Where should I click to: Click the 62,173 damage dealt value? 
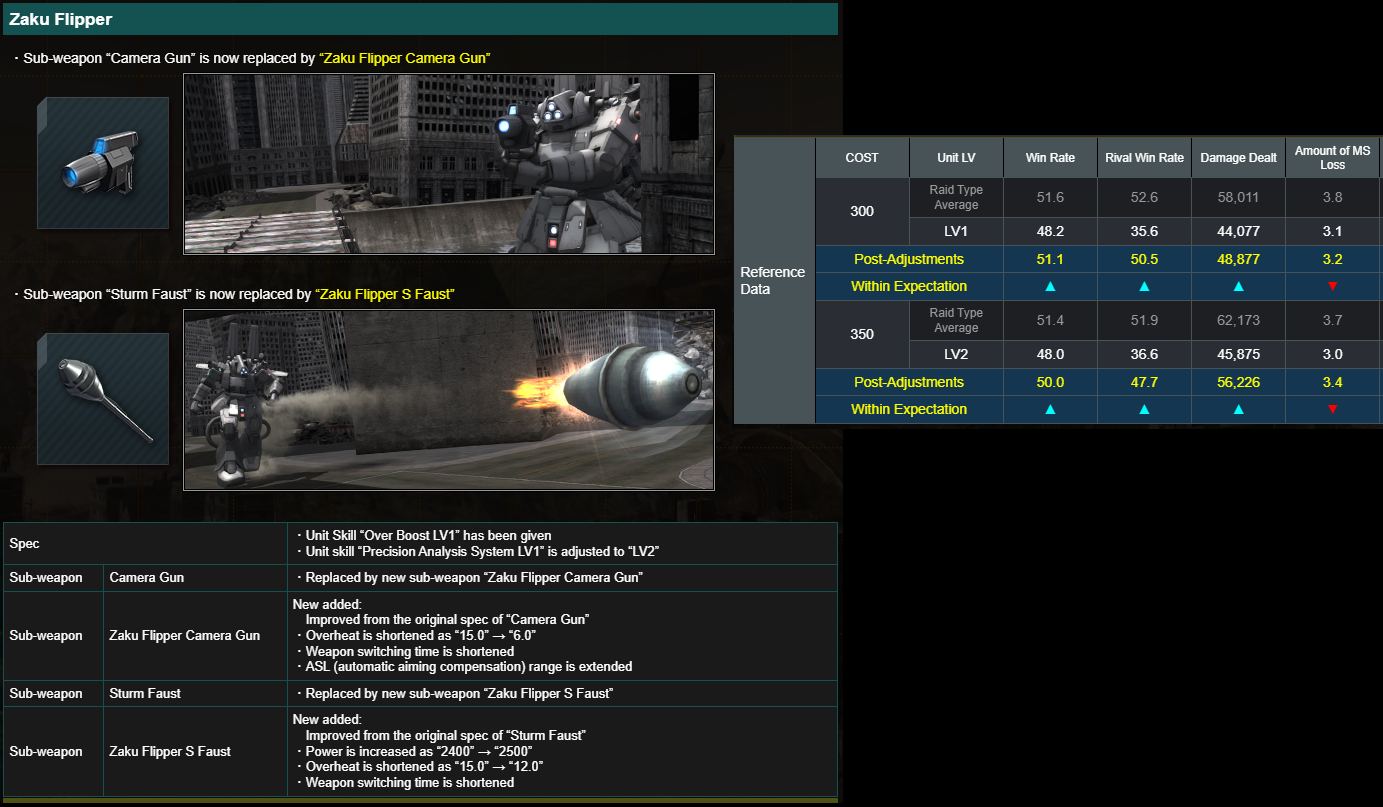(x=1238, y=321)
